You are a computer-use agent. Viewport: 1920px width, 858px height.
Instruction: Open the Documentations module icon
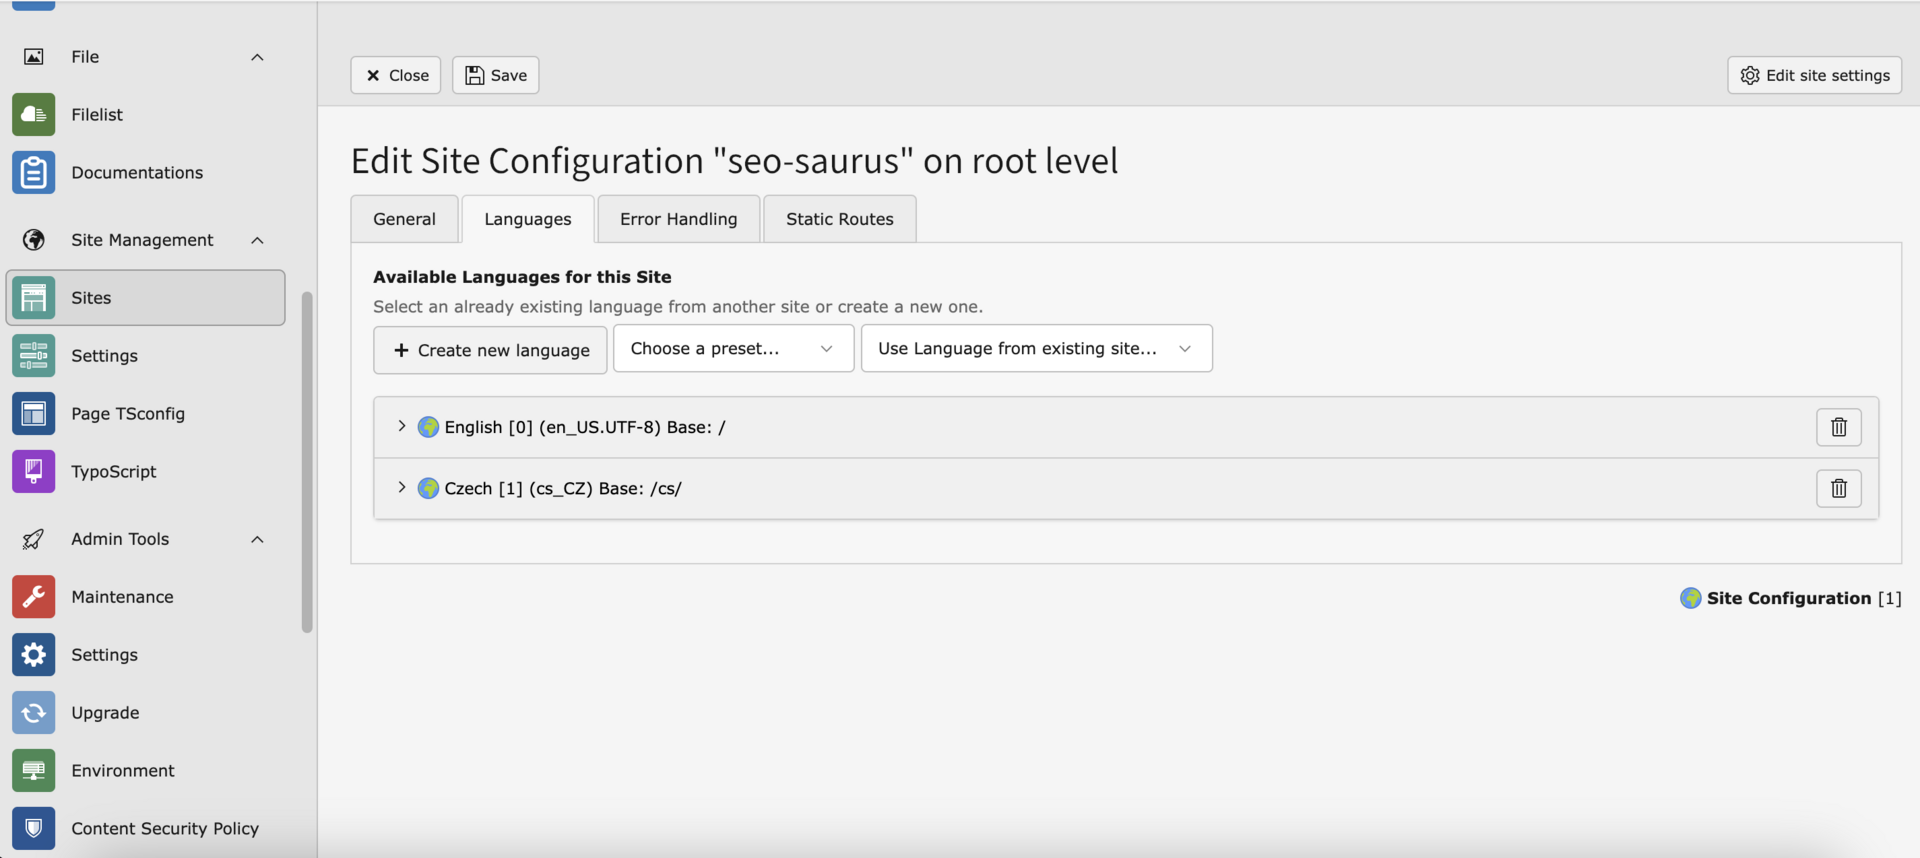pyautogui.click(x=33, y=172)
